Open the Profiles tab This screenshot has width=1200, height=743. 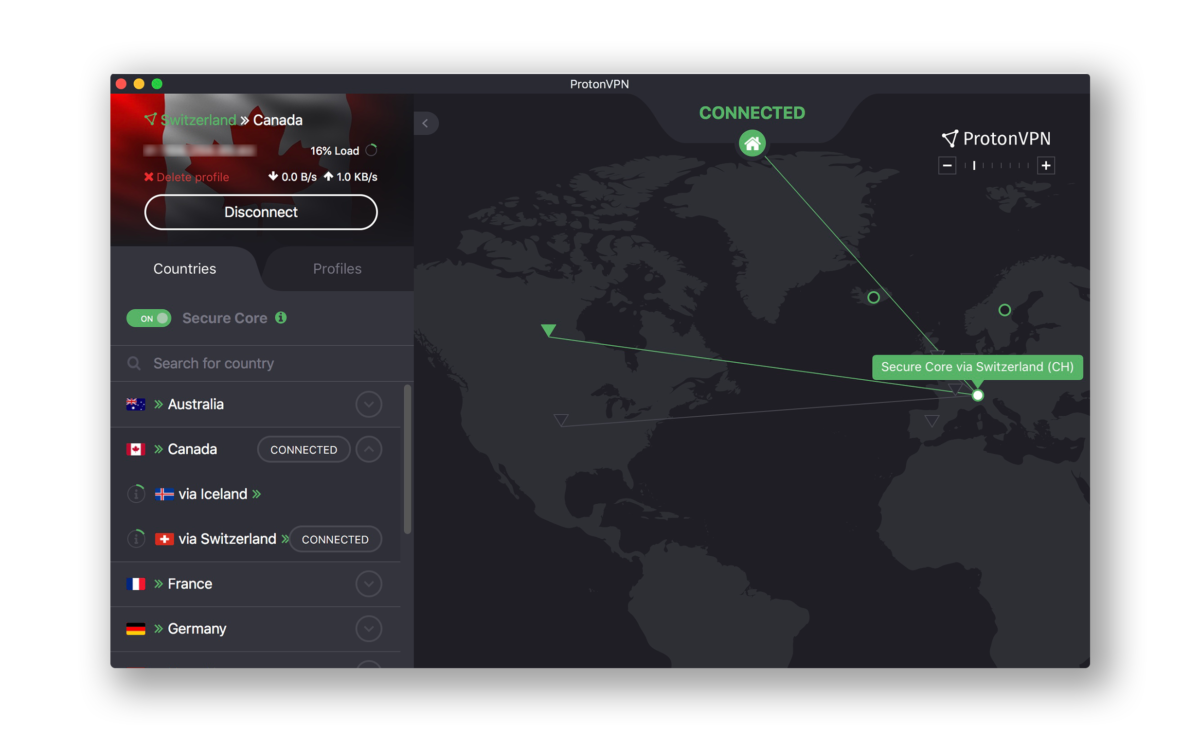click(x=337, y=269)
